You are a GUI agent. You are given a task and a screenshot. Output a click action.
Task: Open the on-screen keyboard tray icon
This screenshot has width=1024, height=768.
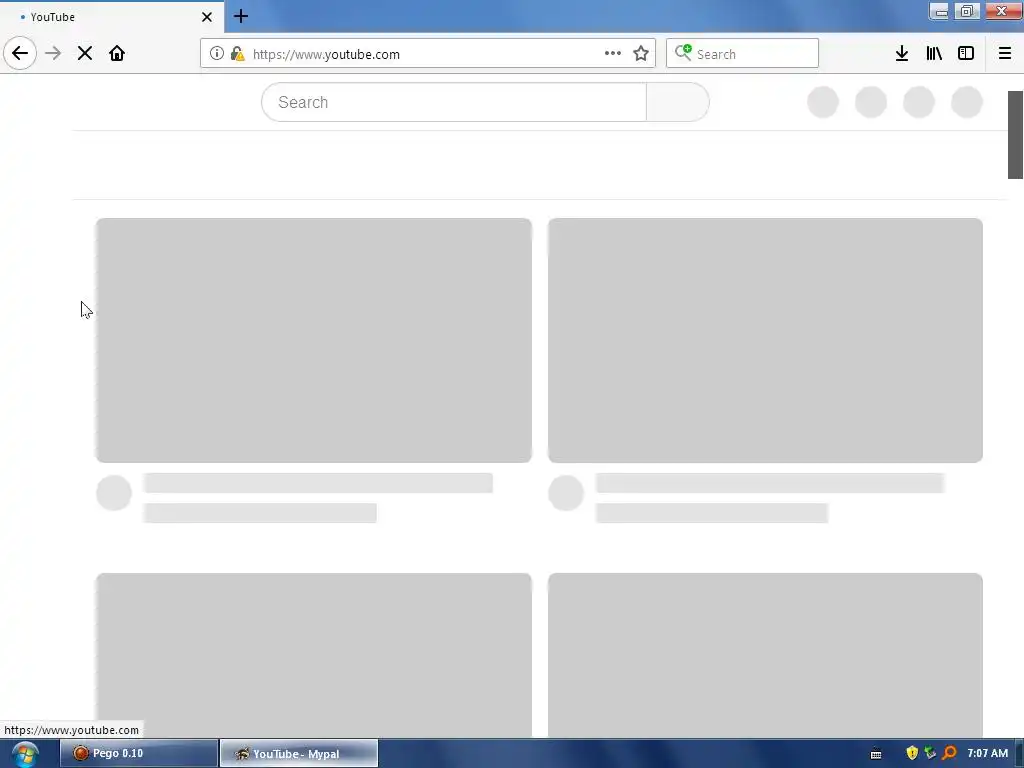tap(876, 755)
